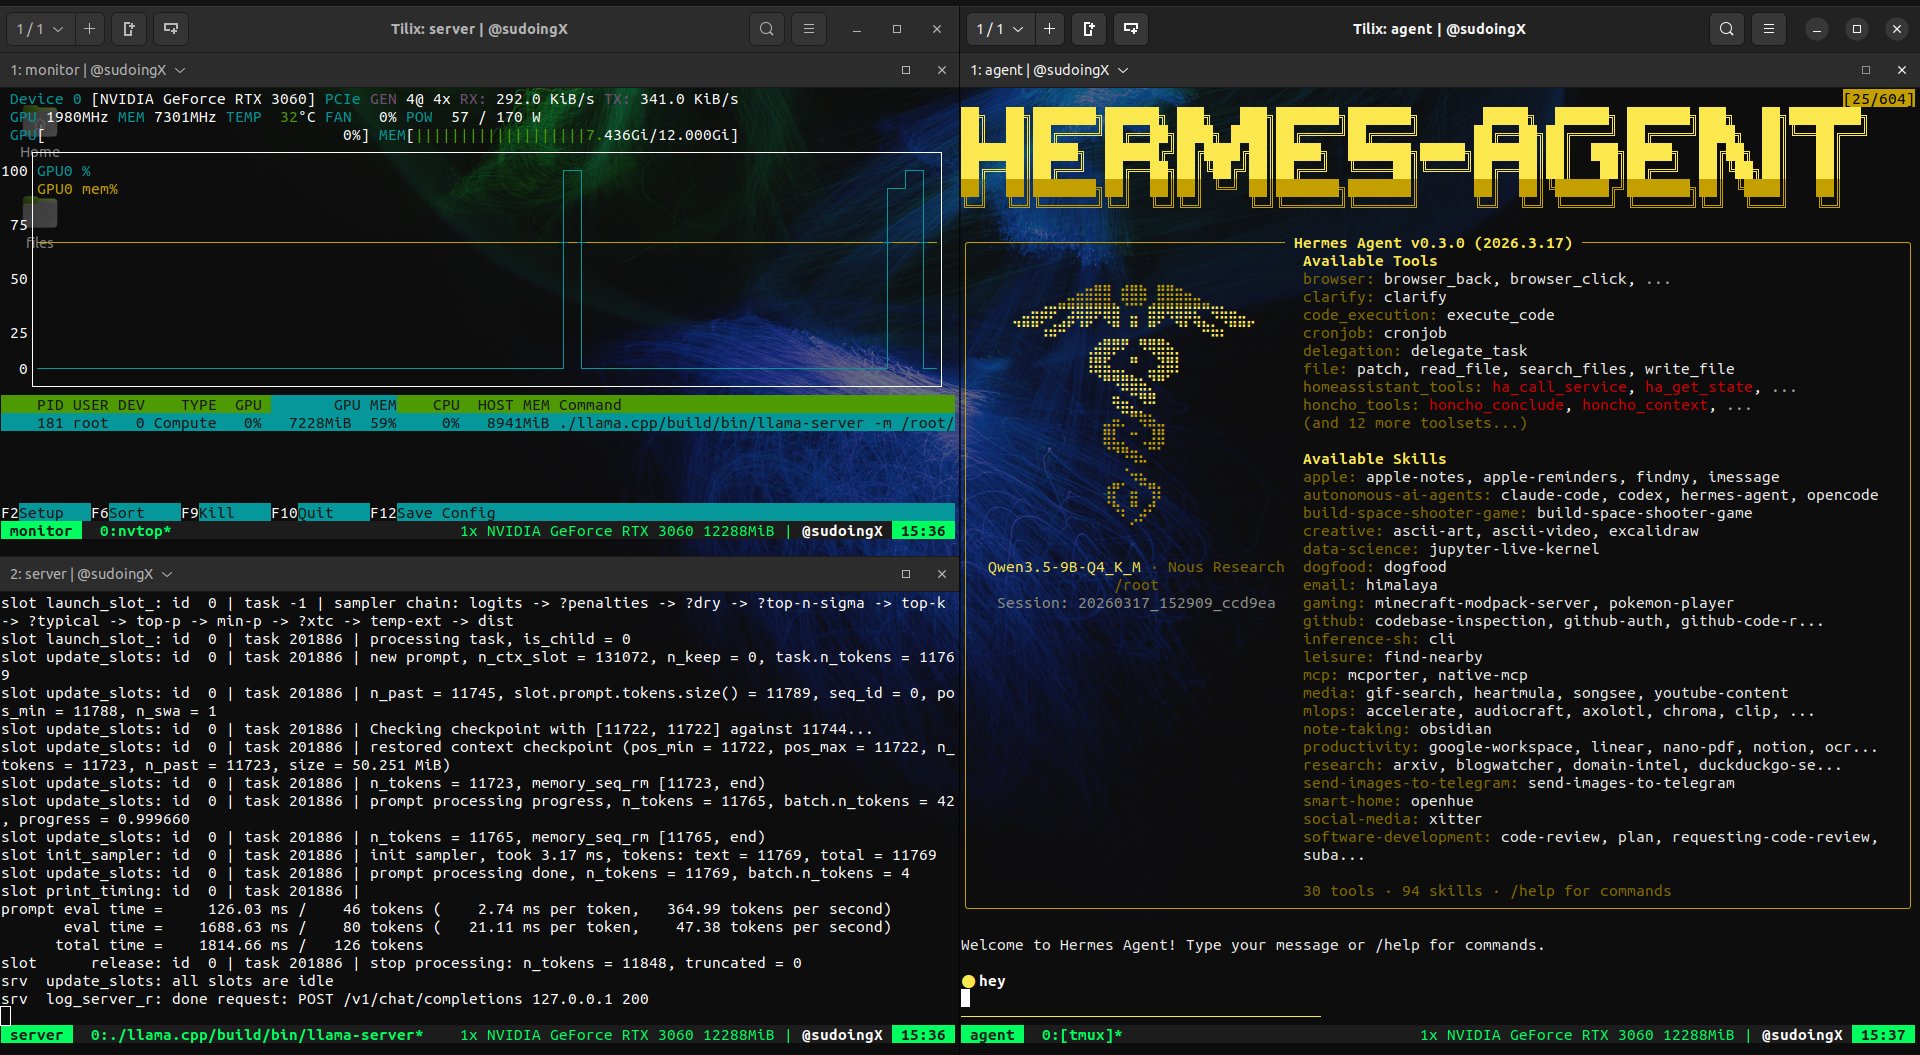Image resolution: width=1920 pixels, height=1055 pixels.
Task: Toggle maximize on the server terminal pane
Action: pos(906,574)
